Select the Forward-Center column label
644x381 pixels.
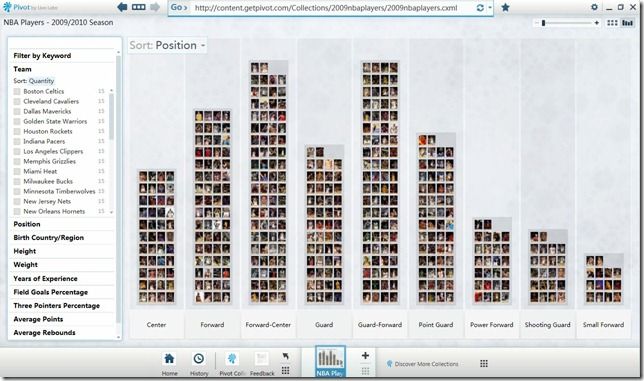coord(268,325)
